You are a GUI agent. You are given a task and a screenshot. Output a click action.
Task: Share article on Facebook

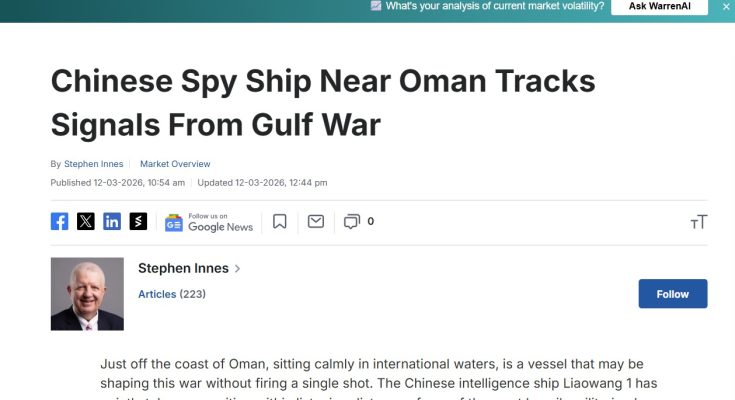pyautogui.click(x=60, y=221)
